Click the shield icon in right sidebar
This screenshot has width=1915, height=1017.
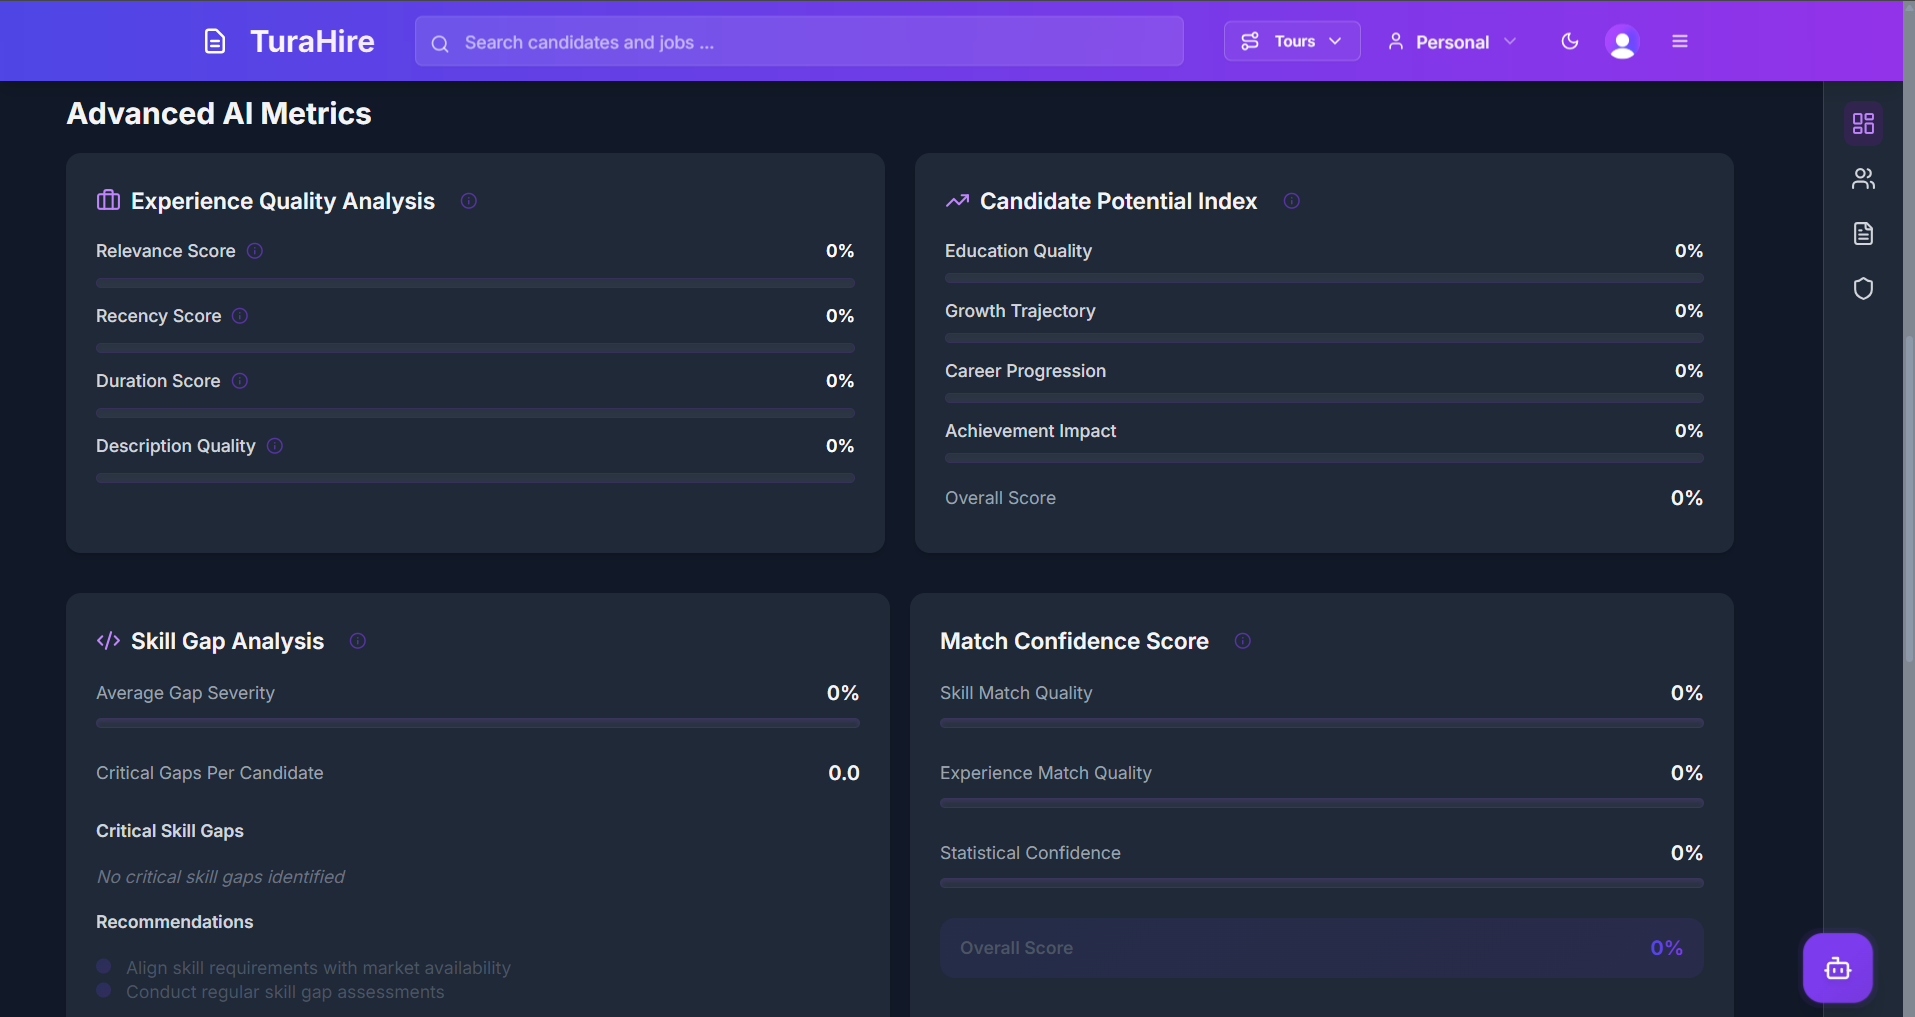[x=1863, y=289]
